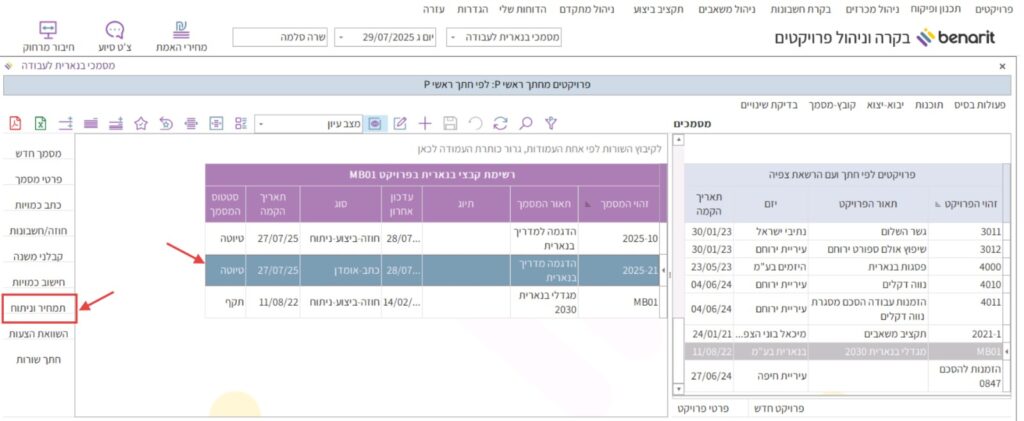Click the pencil edit icon
Viewport: 1024px width, 421px height.
click(x=400, y=123)
